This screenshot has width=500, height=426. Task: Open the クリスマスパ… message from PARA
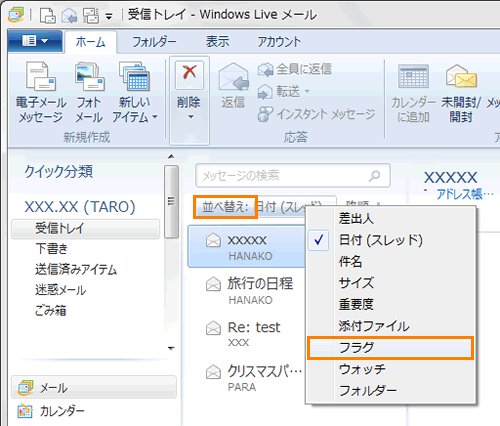tap(247, 378)
